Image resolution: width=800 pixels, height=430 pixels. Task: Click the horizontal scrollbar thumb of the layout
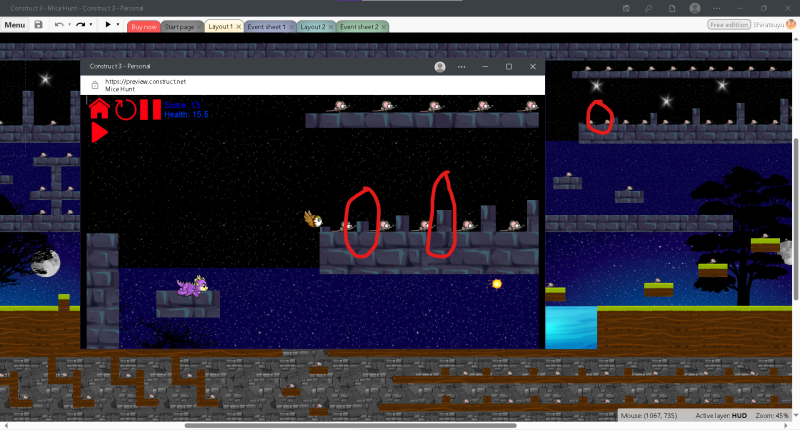coord(351,425)
